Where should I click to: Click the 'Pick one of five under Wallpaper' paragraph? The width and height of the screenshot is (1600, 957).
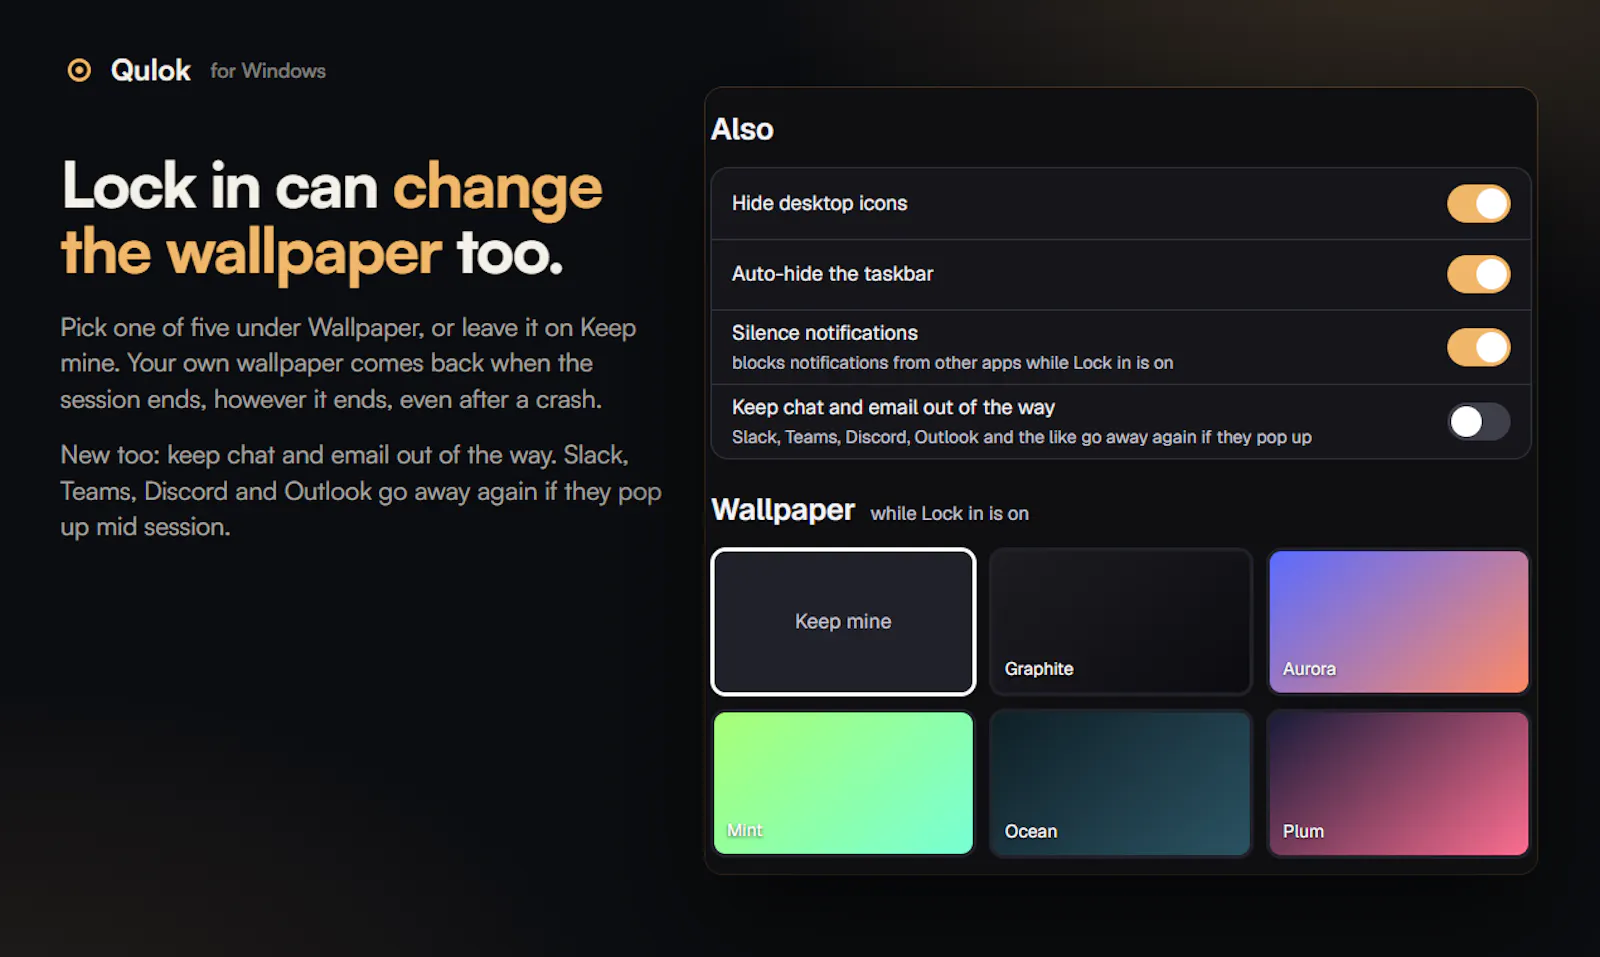pos(348,364)
